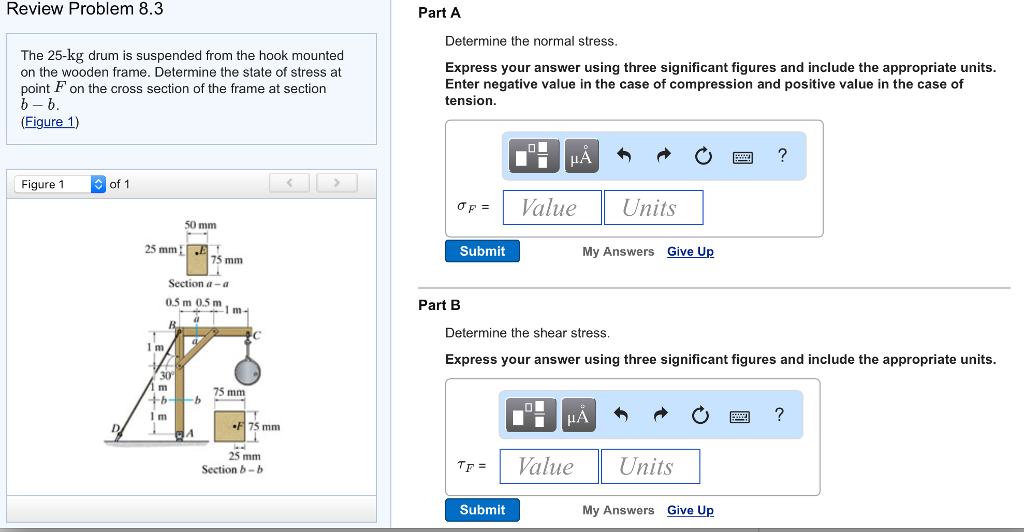Undo the last entry in Part A
Image resolution: width=1024 pixels, height=532 pixels.
click(x=625, y=156)
